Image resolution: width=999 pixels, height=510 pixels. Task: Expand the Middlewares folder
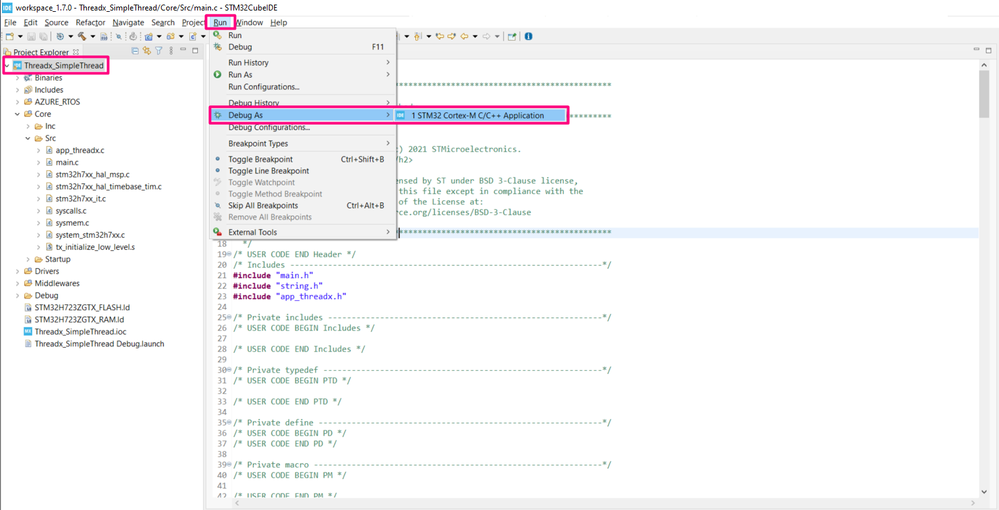pyautogui.click(x=17, y=283)
